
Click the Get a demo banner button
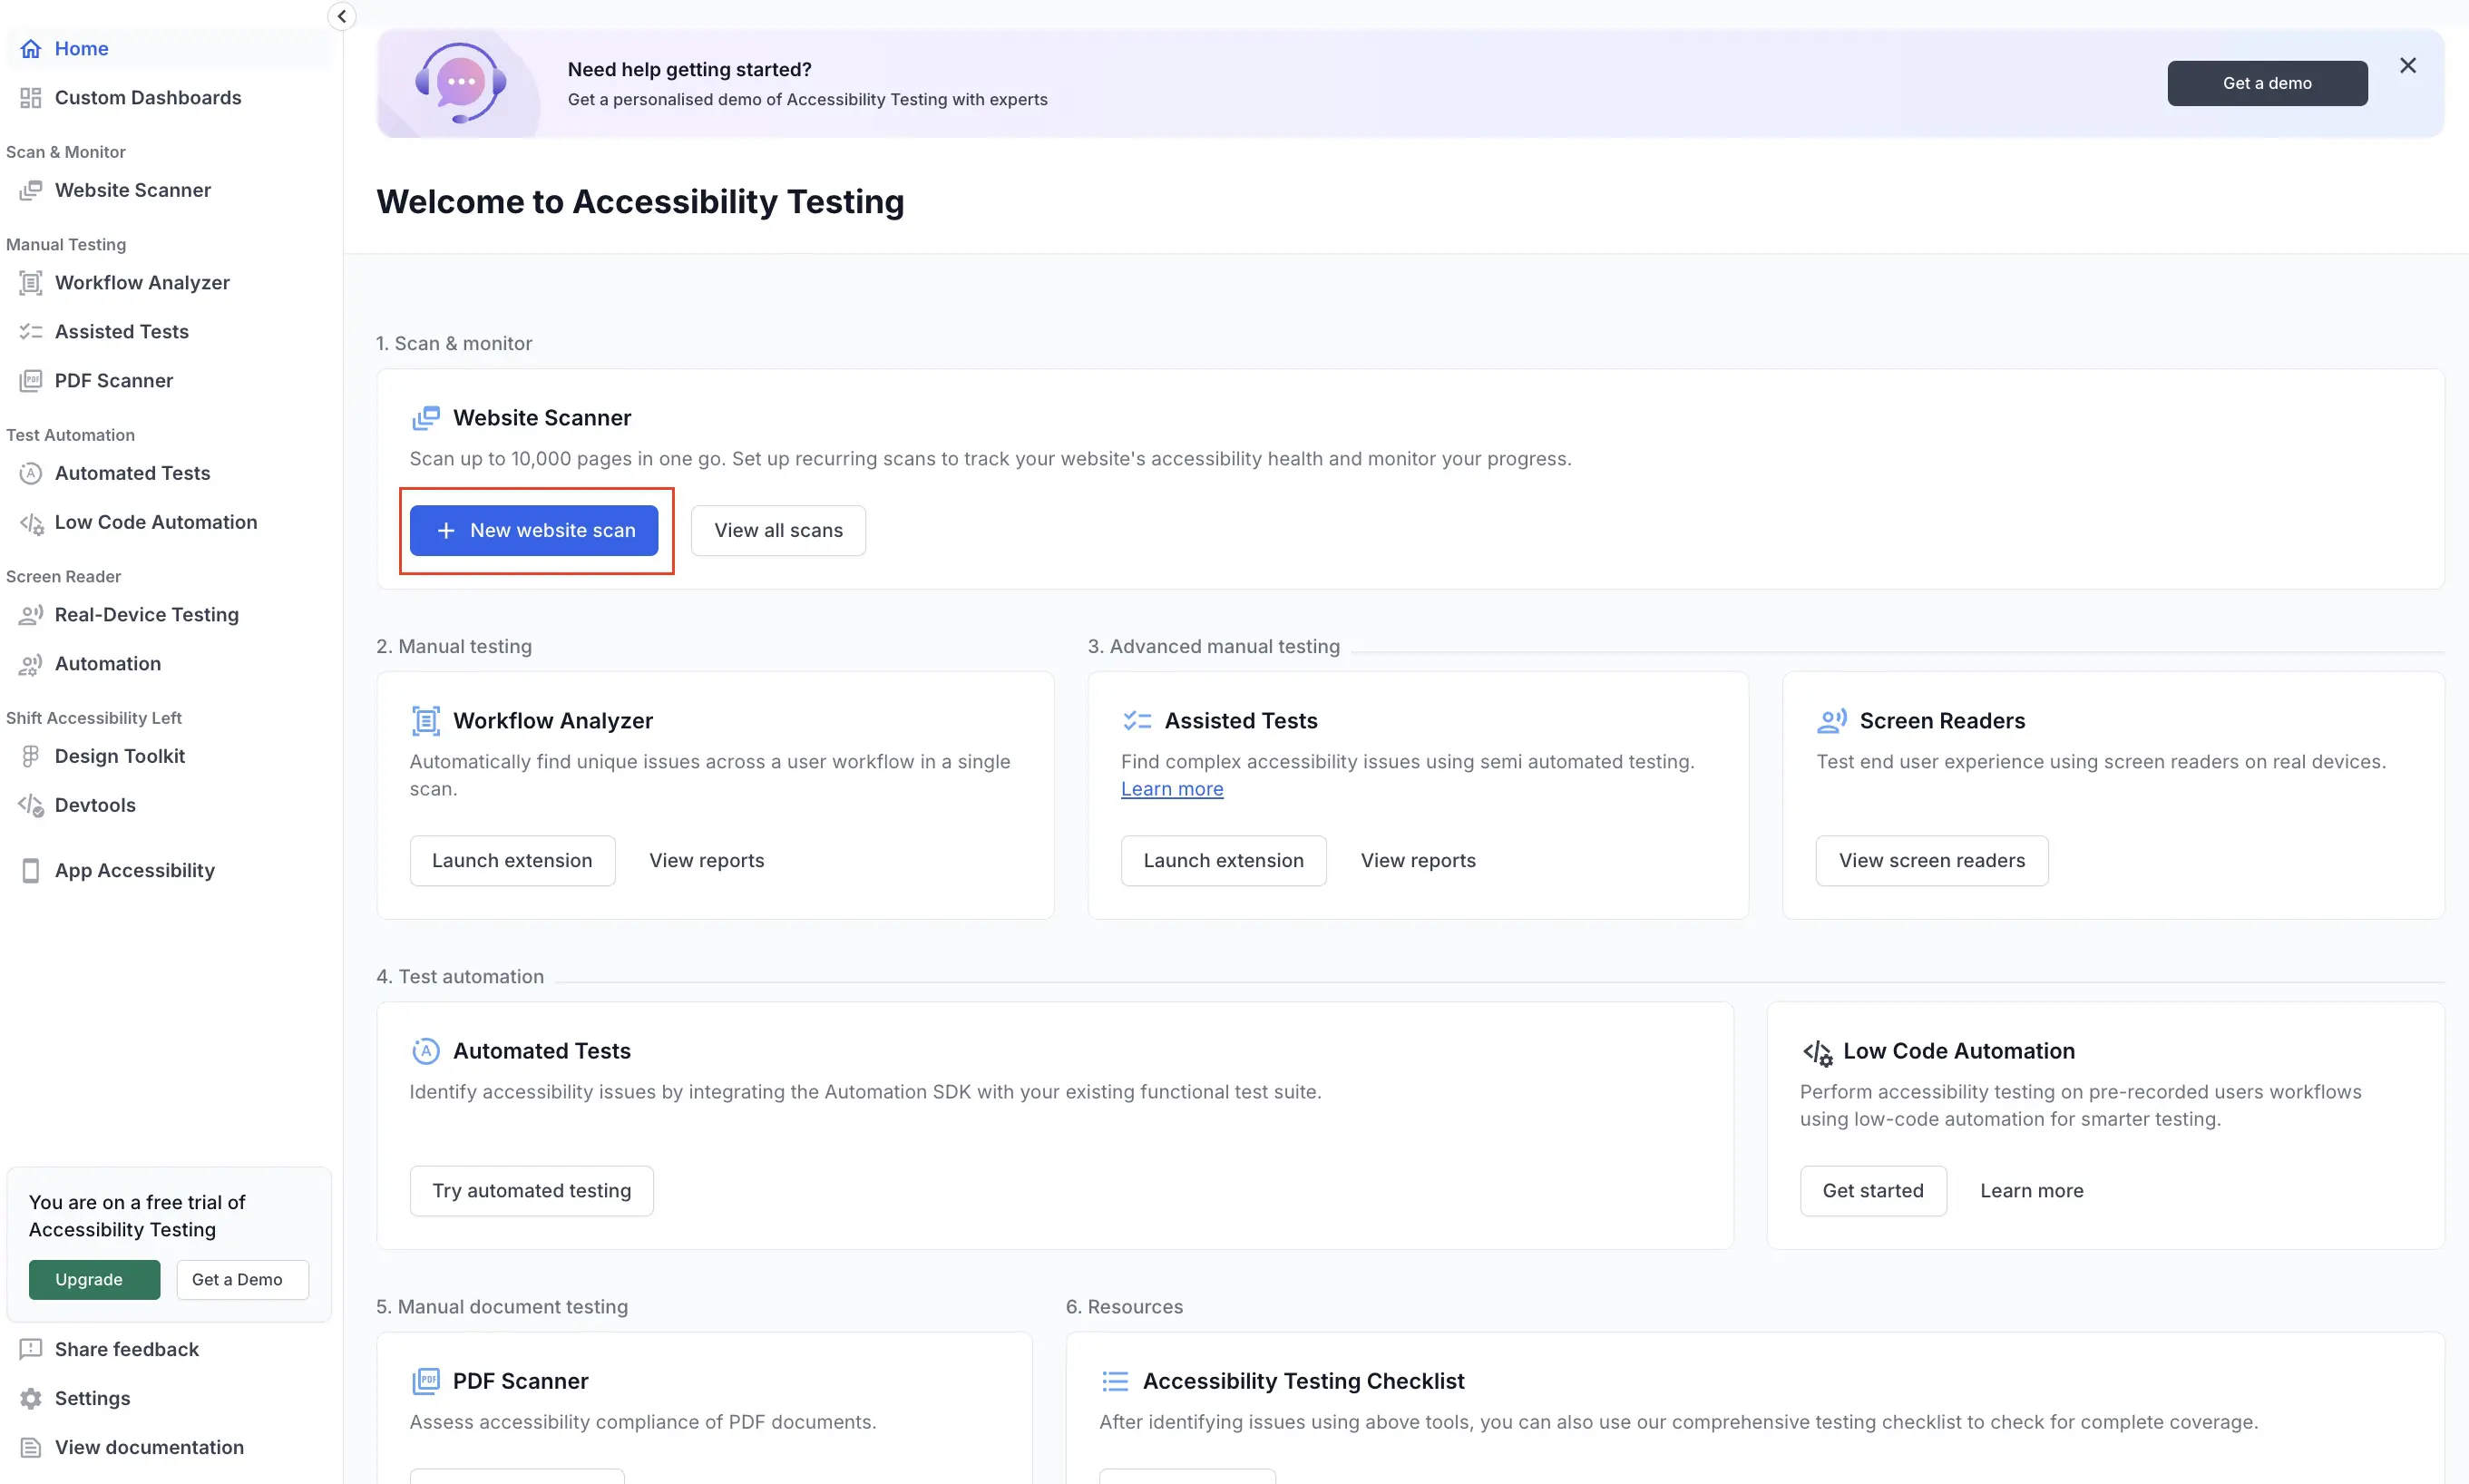2266,83
